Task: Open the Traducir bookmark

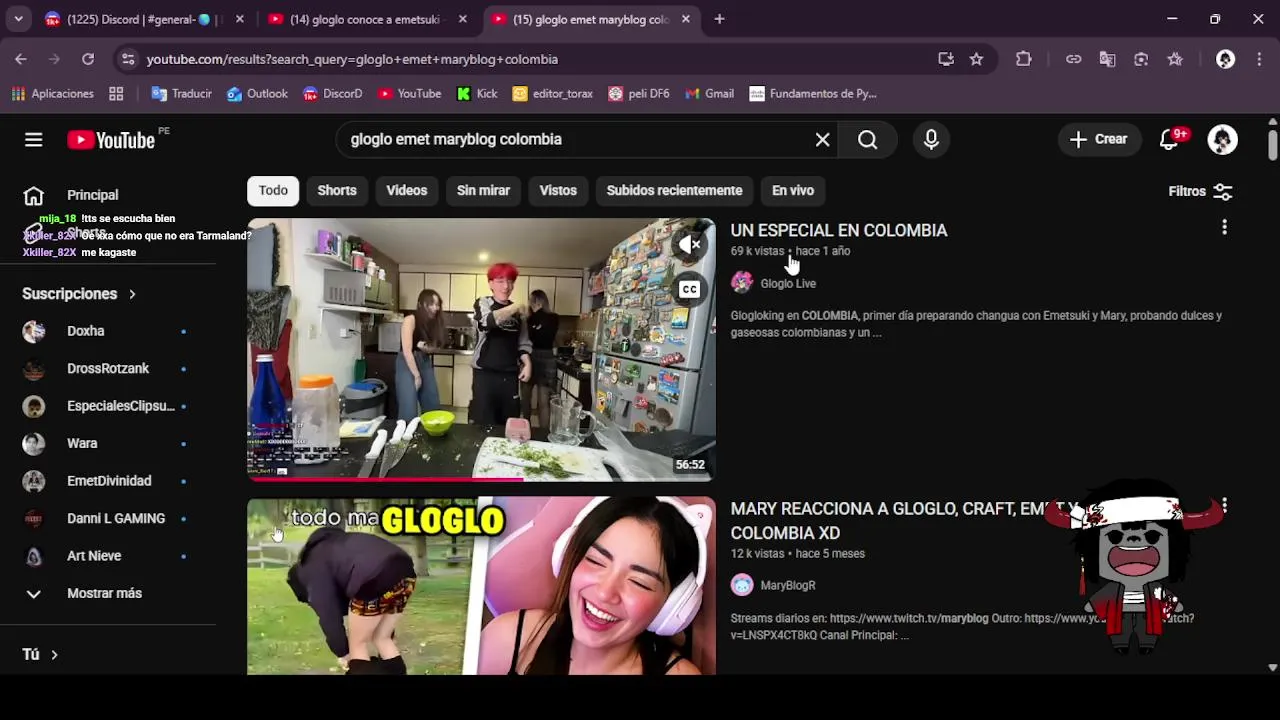Action: click(181, 94)
